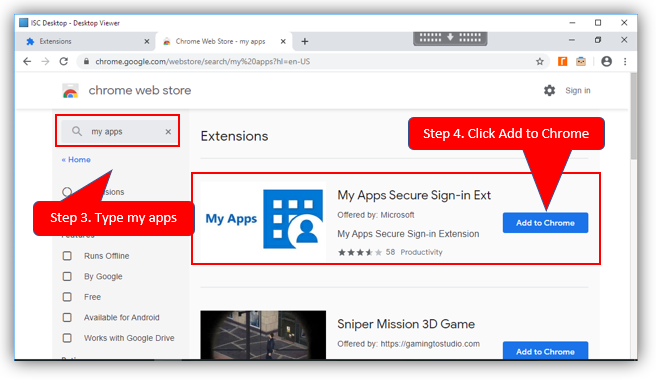Open the Chrome three-dot menu
This screenshot has width=656, height=380.
625,62
